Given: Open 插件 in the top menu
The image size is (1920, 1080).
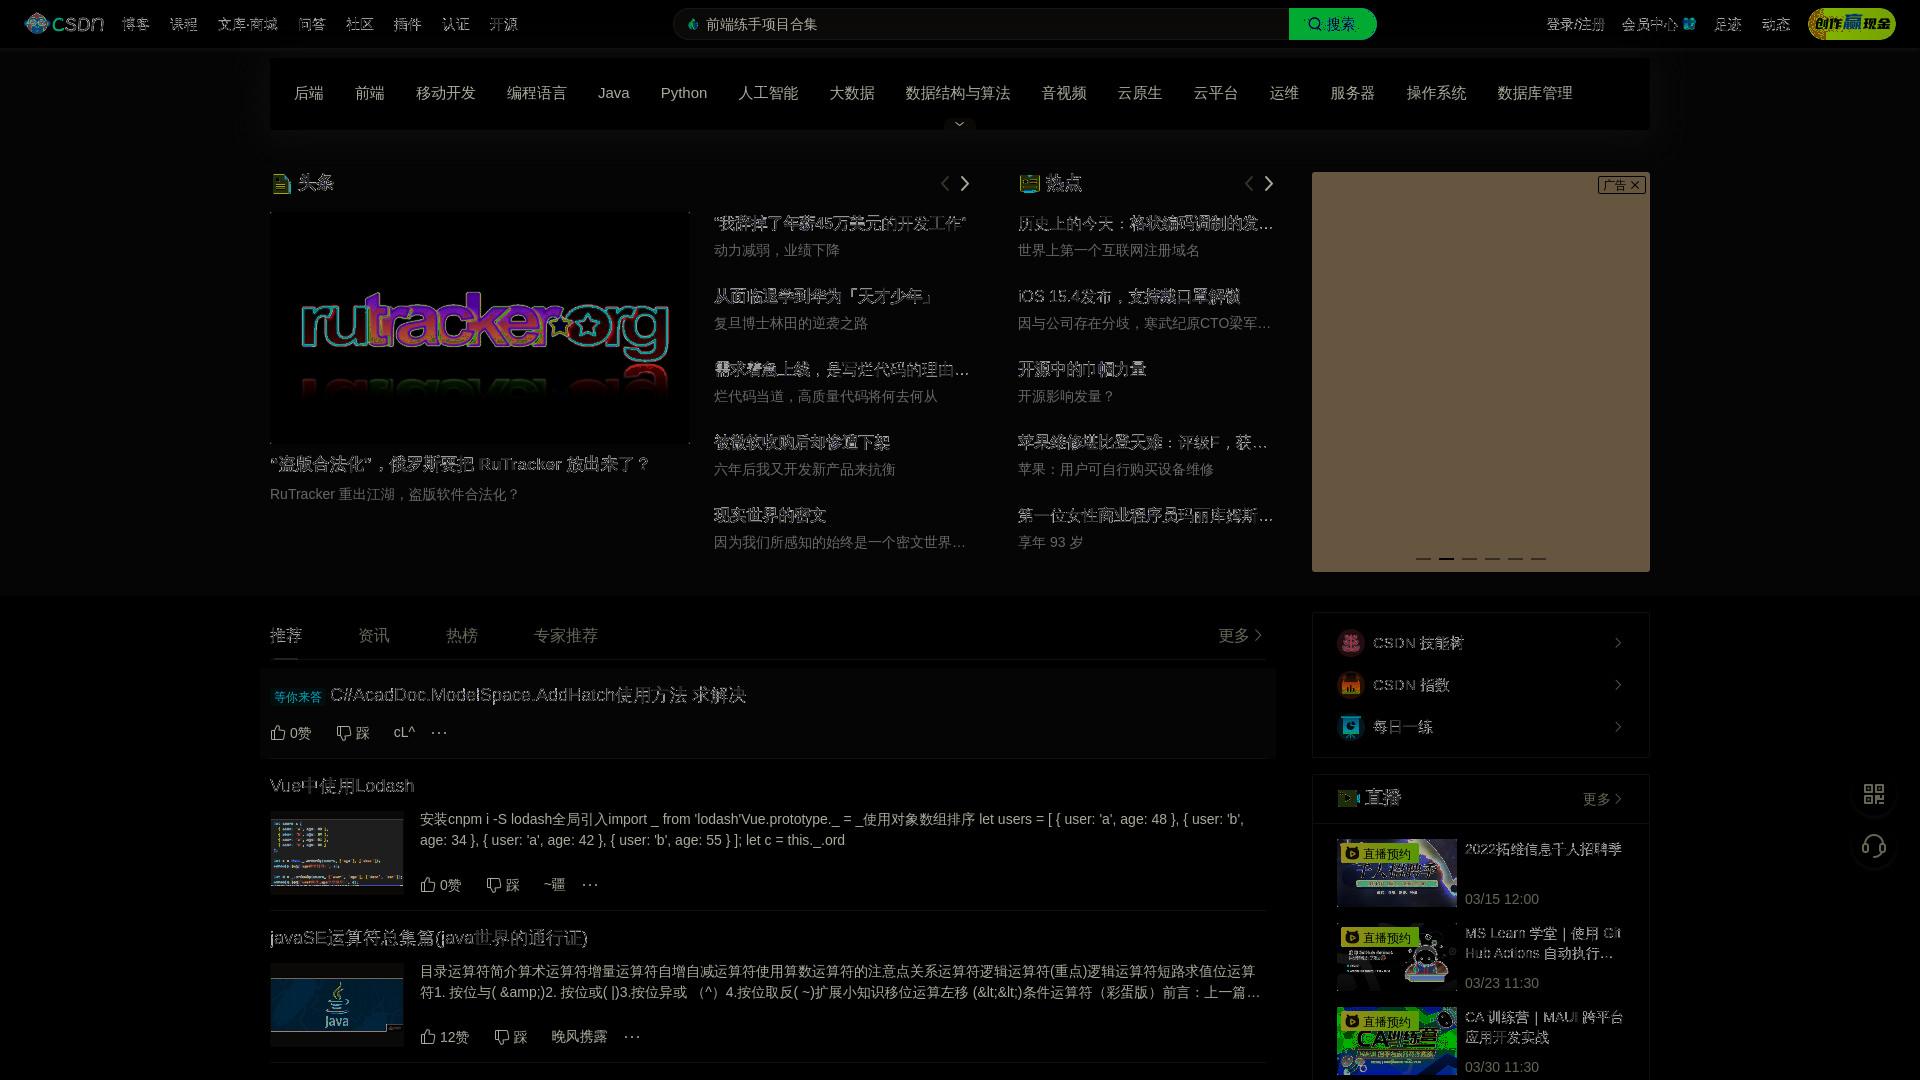Looking at the screenshot, I should (x=408, y=24).
